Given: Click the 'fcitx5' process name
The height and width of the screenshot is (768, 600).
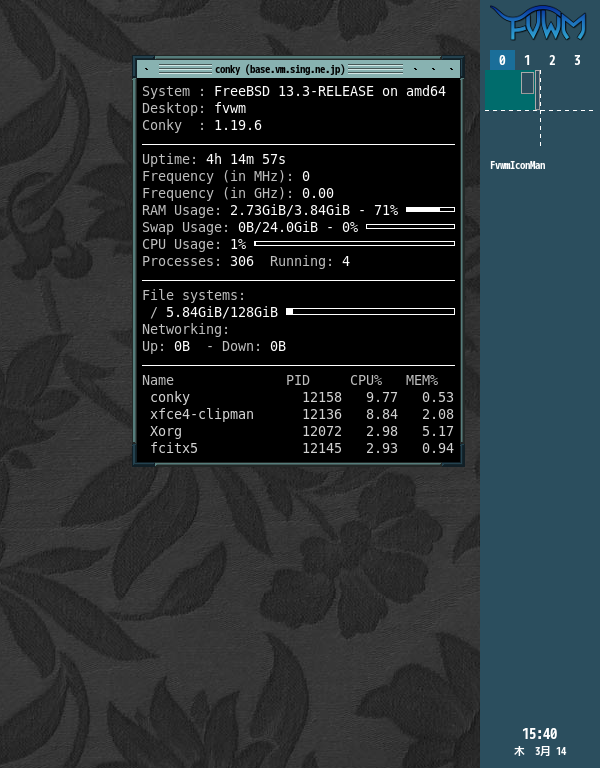Looking at the screenshot, I should (x=174, y=449).
